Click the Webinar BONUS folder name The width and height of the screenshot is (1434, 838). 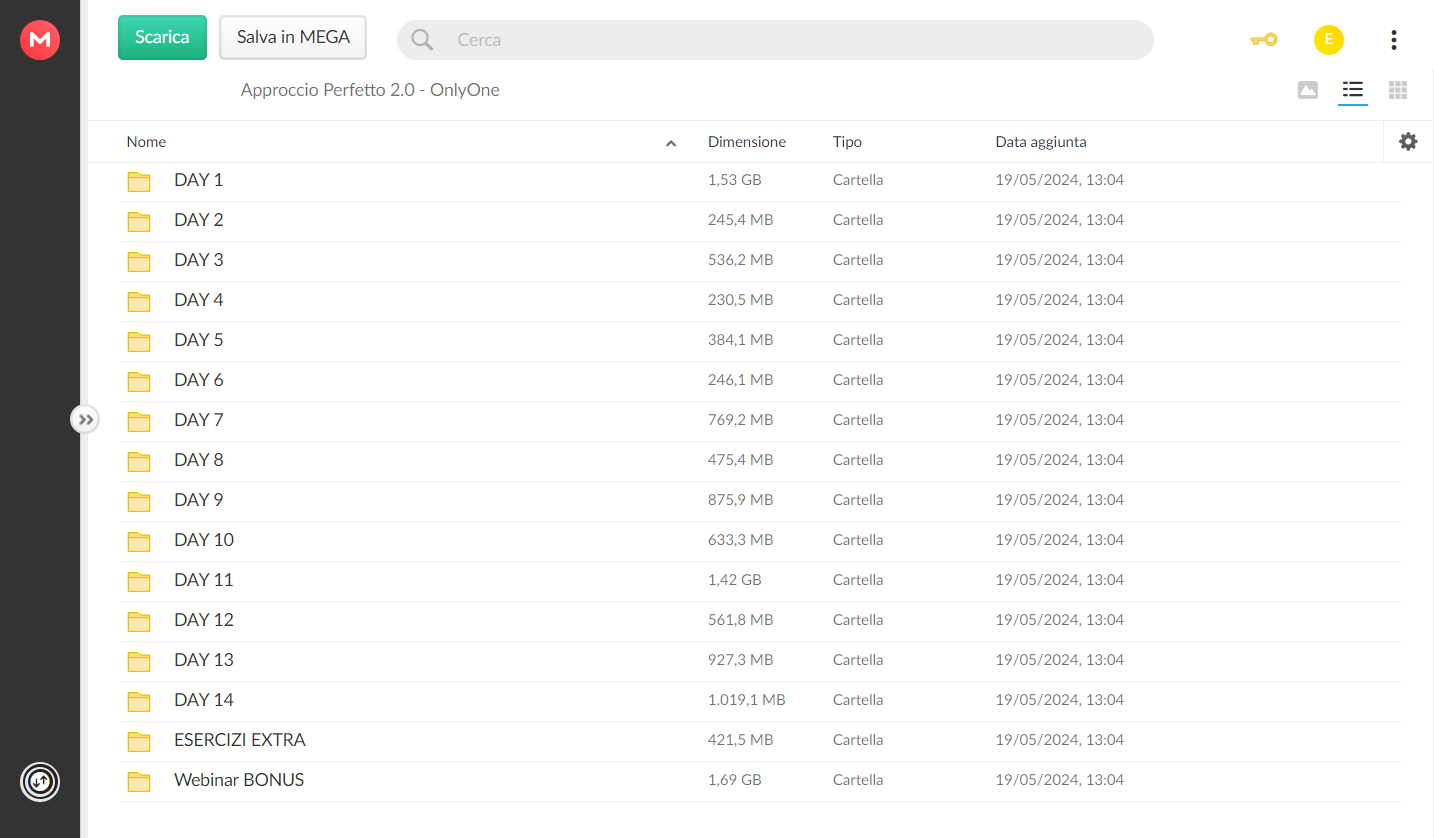(x=239, y=780)
